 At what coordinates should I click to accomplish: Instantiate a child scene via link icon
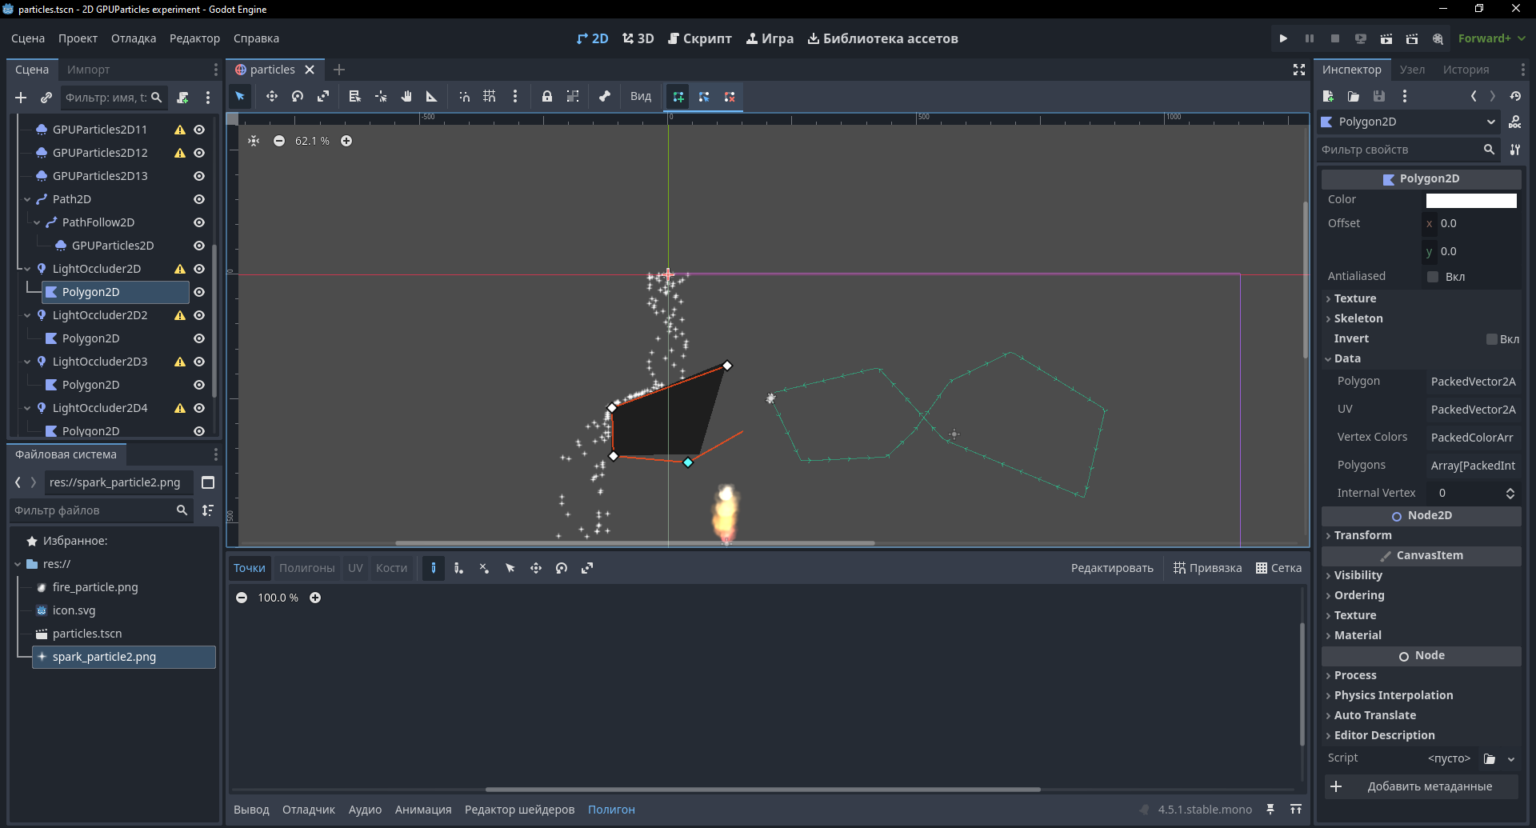coord(46,98)
